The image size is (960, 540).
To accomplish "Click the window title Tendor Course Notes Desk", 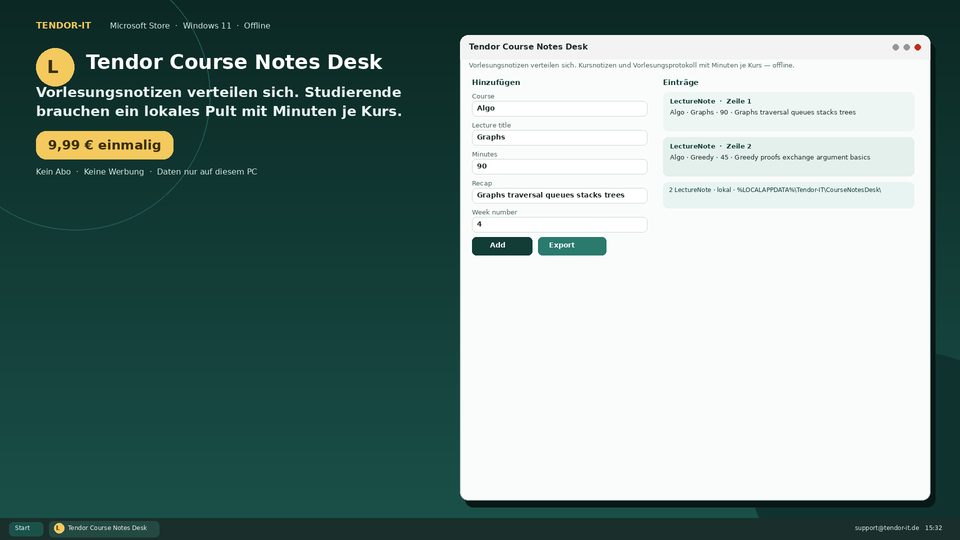I will click(528, 47).
